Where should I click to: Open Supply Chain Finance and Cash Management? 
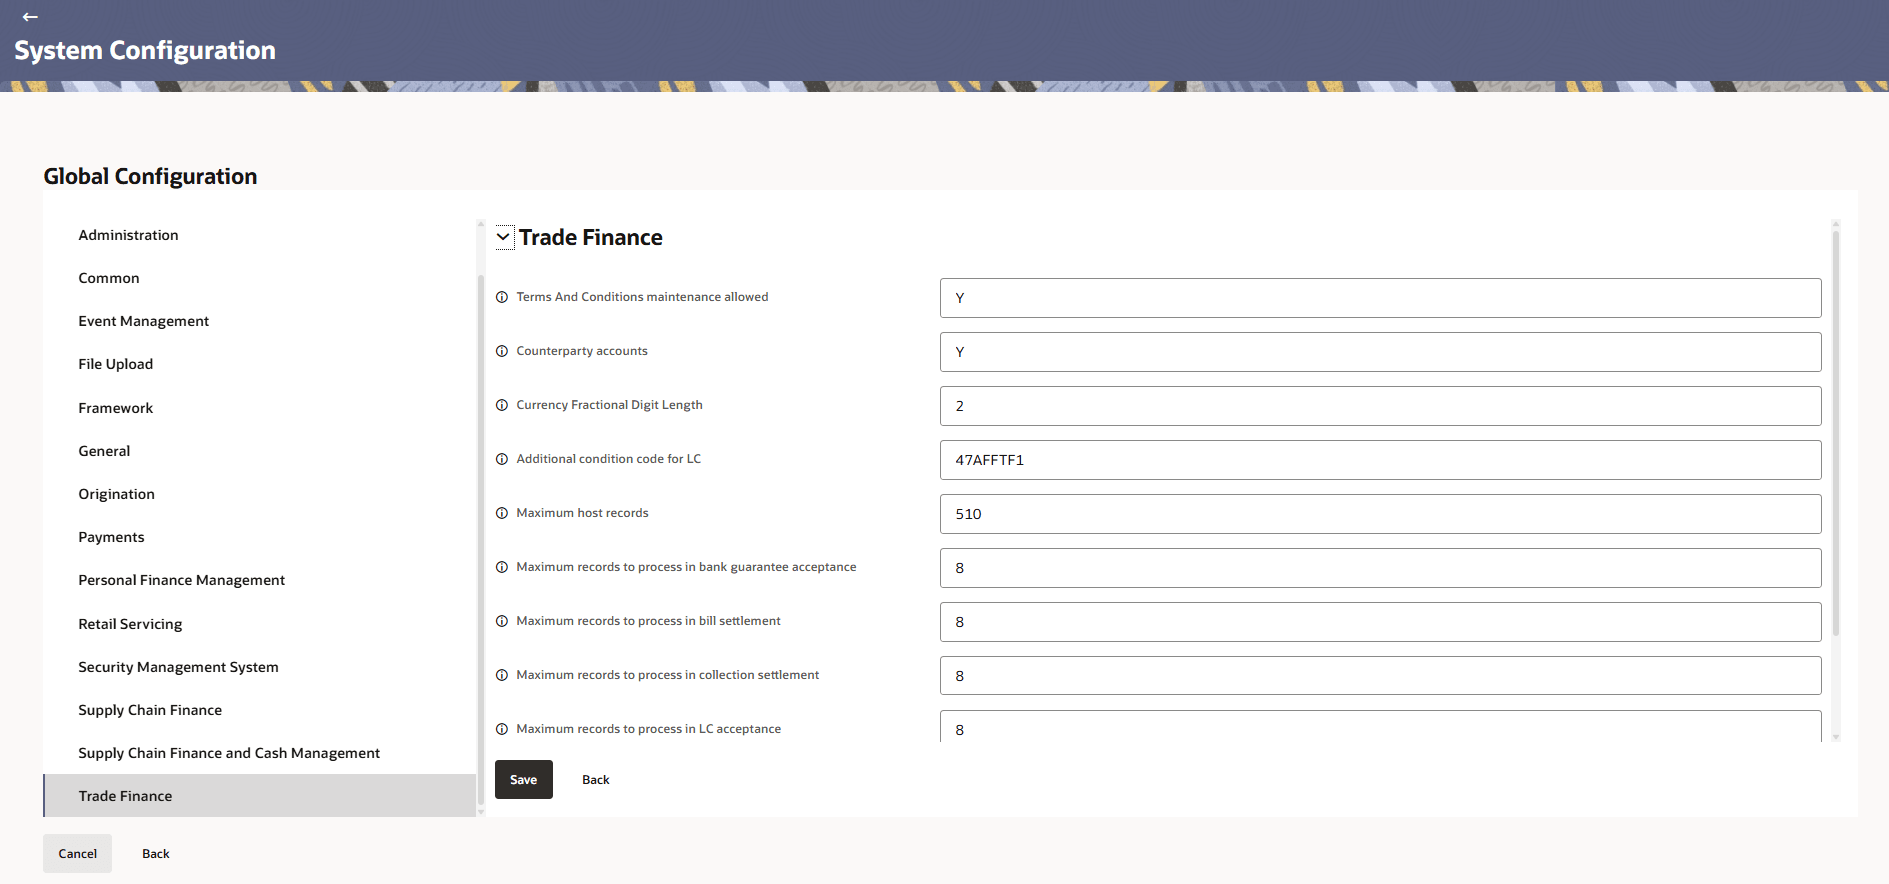(x=229, y=753)
